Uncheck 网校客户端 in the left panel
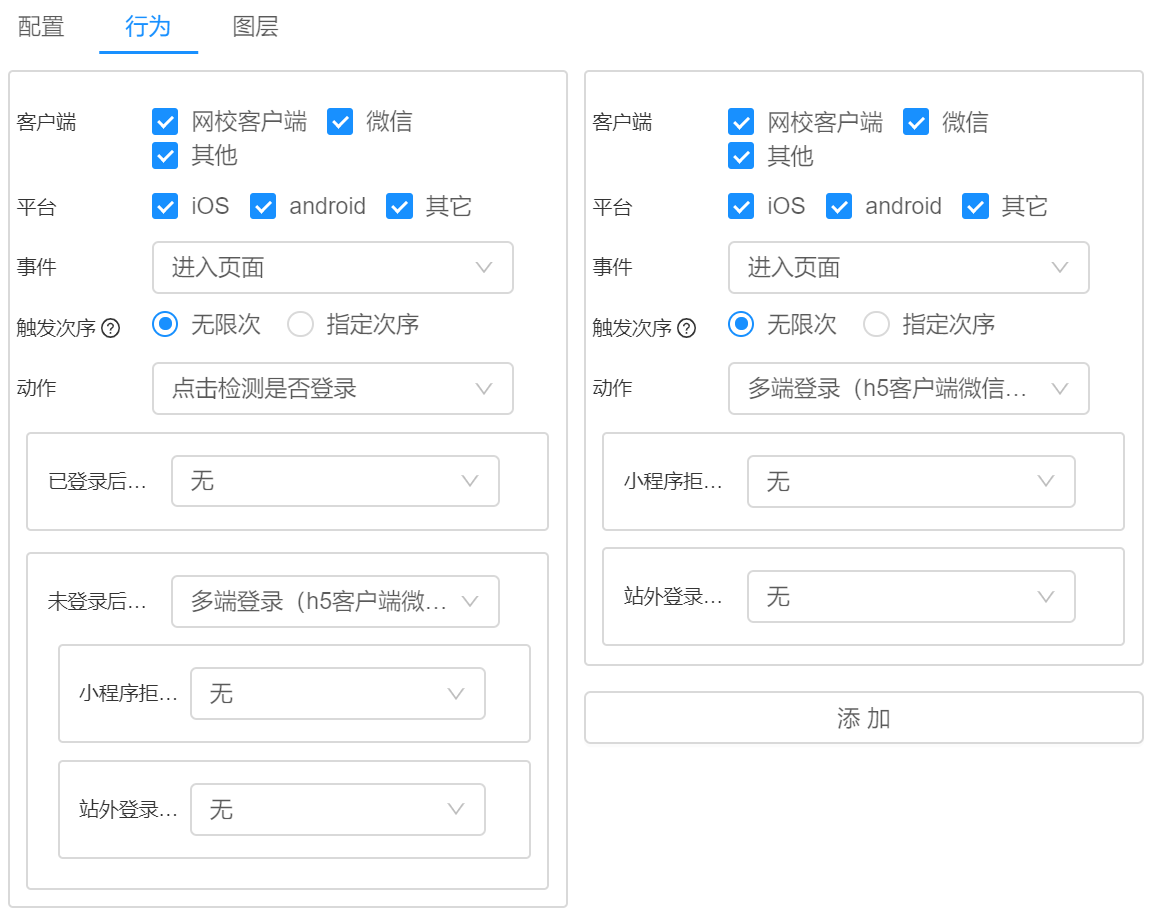 tap(165, 122)
